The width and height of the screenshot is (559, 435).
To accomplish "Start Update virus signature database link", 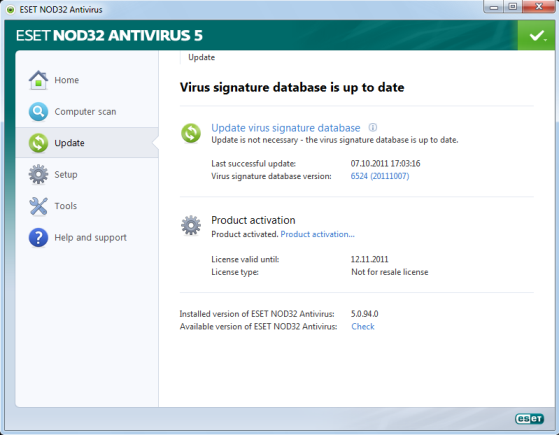I will coord(286,128).
